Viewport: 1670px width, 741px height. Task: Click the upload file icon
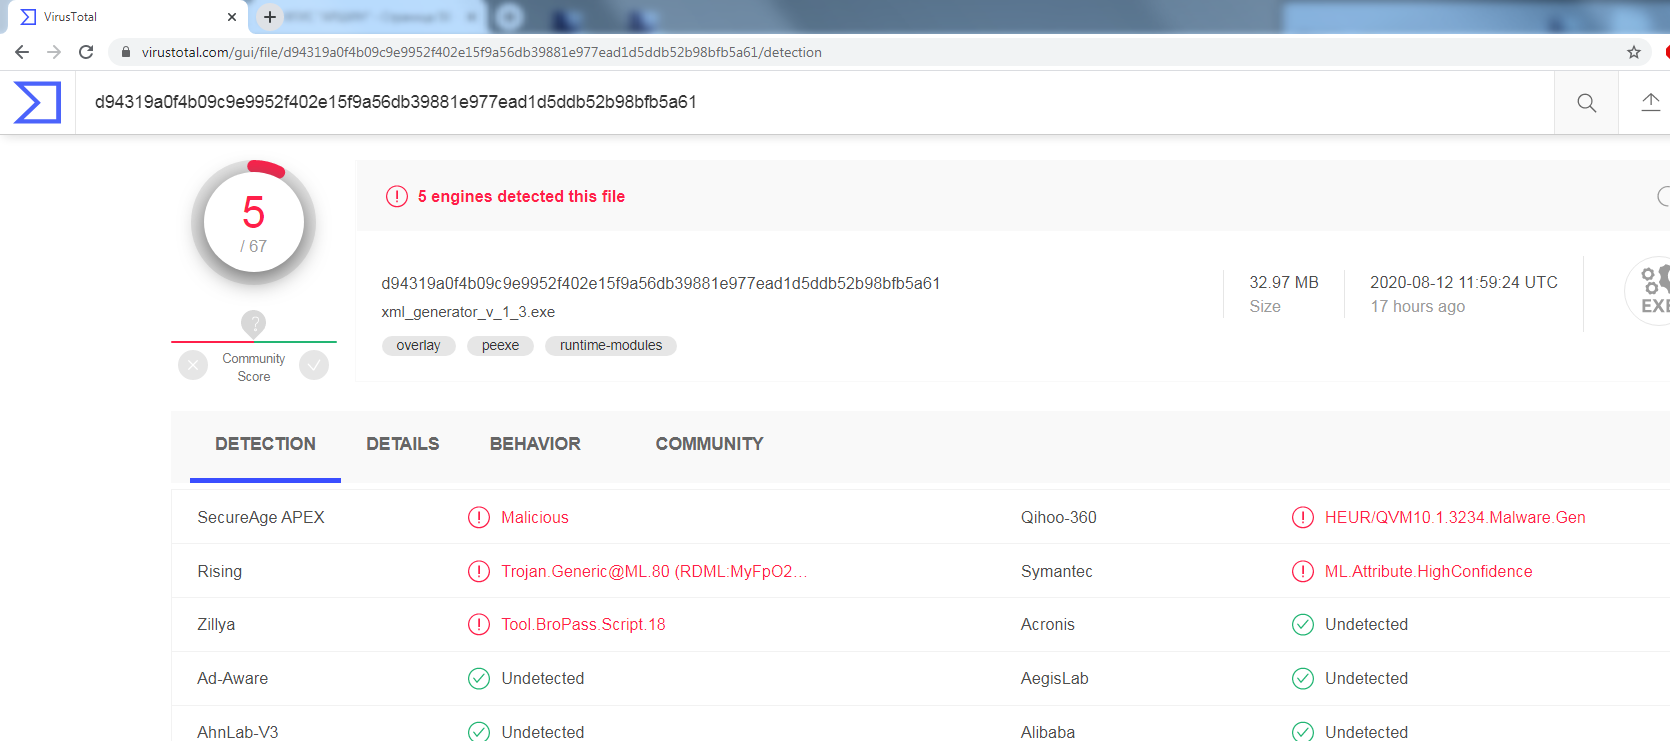1650,102
